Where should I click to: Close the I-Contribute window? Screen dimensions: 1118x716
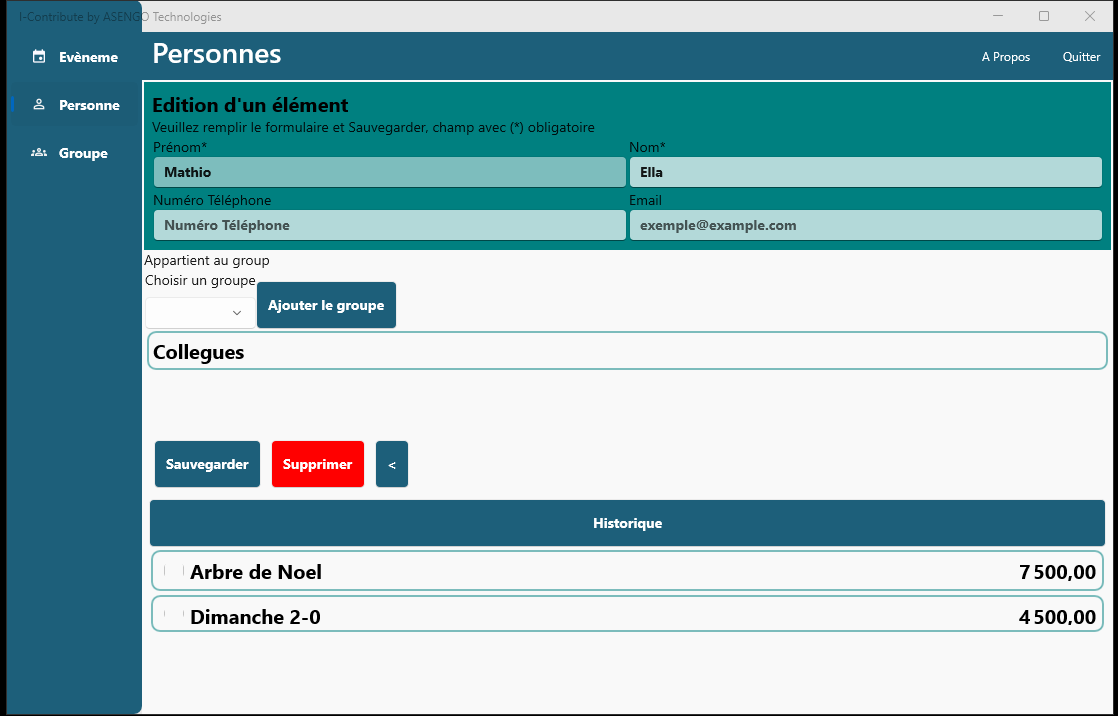[x=1090, y=16]
